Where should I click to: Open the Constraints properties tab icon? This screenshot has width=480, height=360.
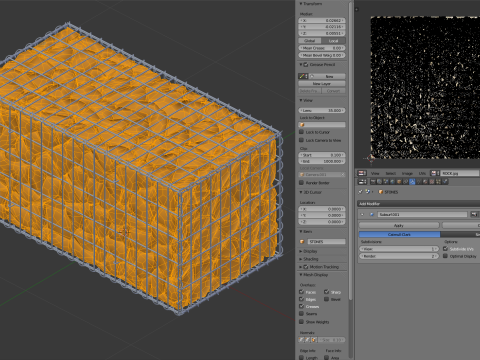tap(405, 182)
